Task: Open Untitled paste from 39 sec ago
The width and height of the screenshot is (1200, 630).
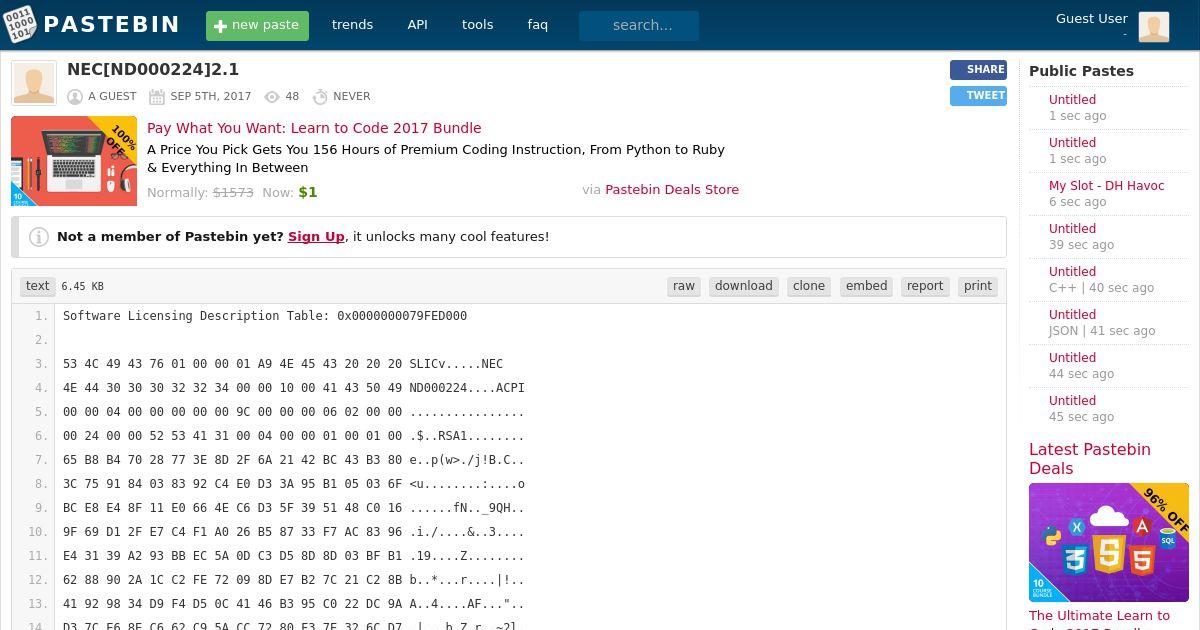Action: (1072, 229)
